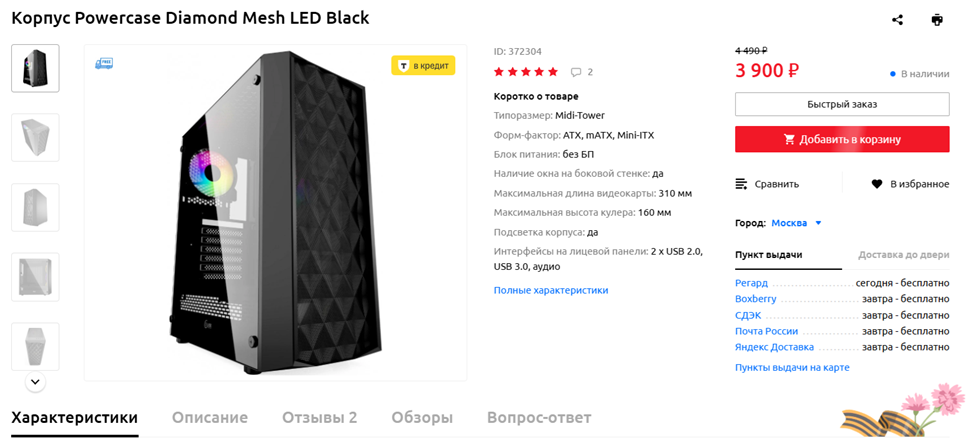Switch to the Отзывы 2 tab
The image size is (974, 444).
[319, 418]
